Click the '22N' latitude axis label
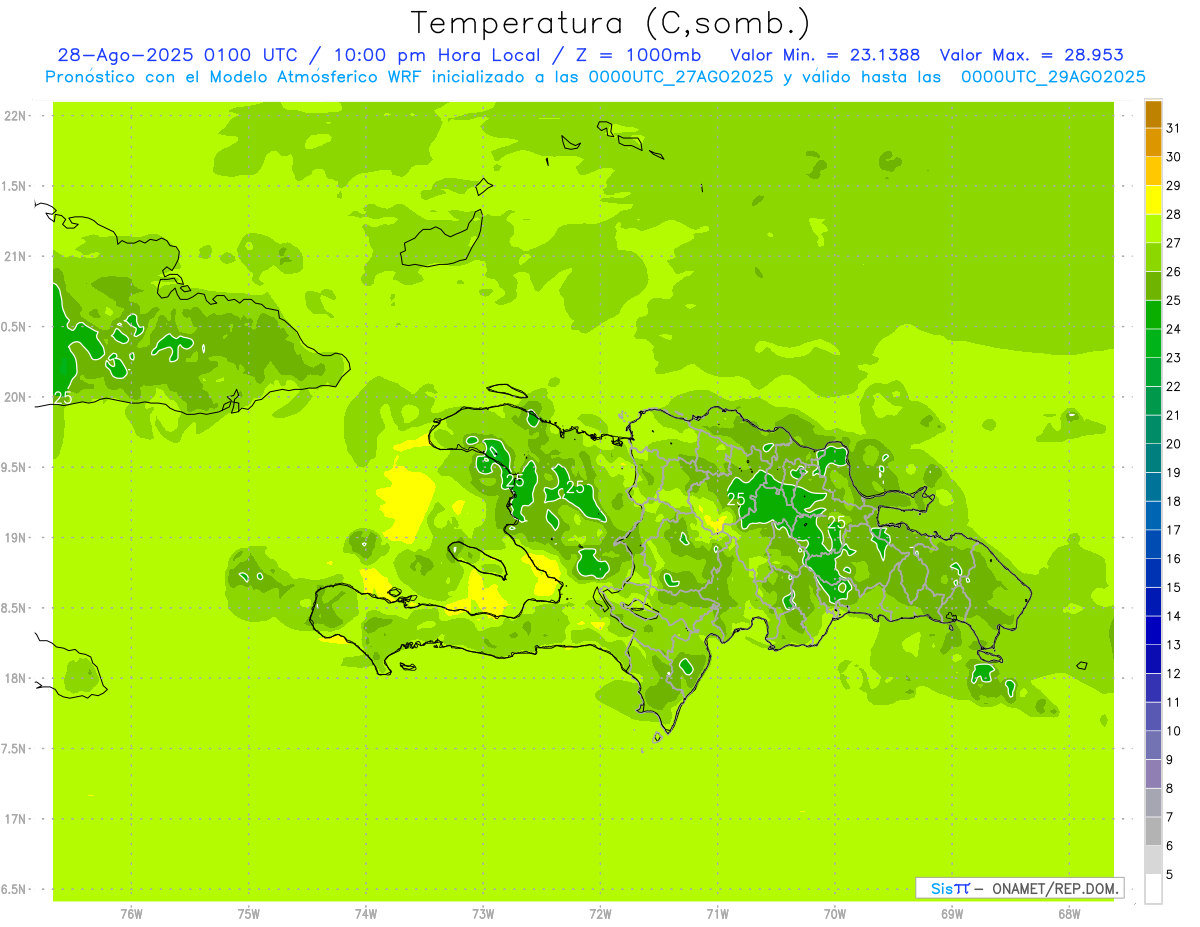This screenshot has width=1200, height=927. 14,116
